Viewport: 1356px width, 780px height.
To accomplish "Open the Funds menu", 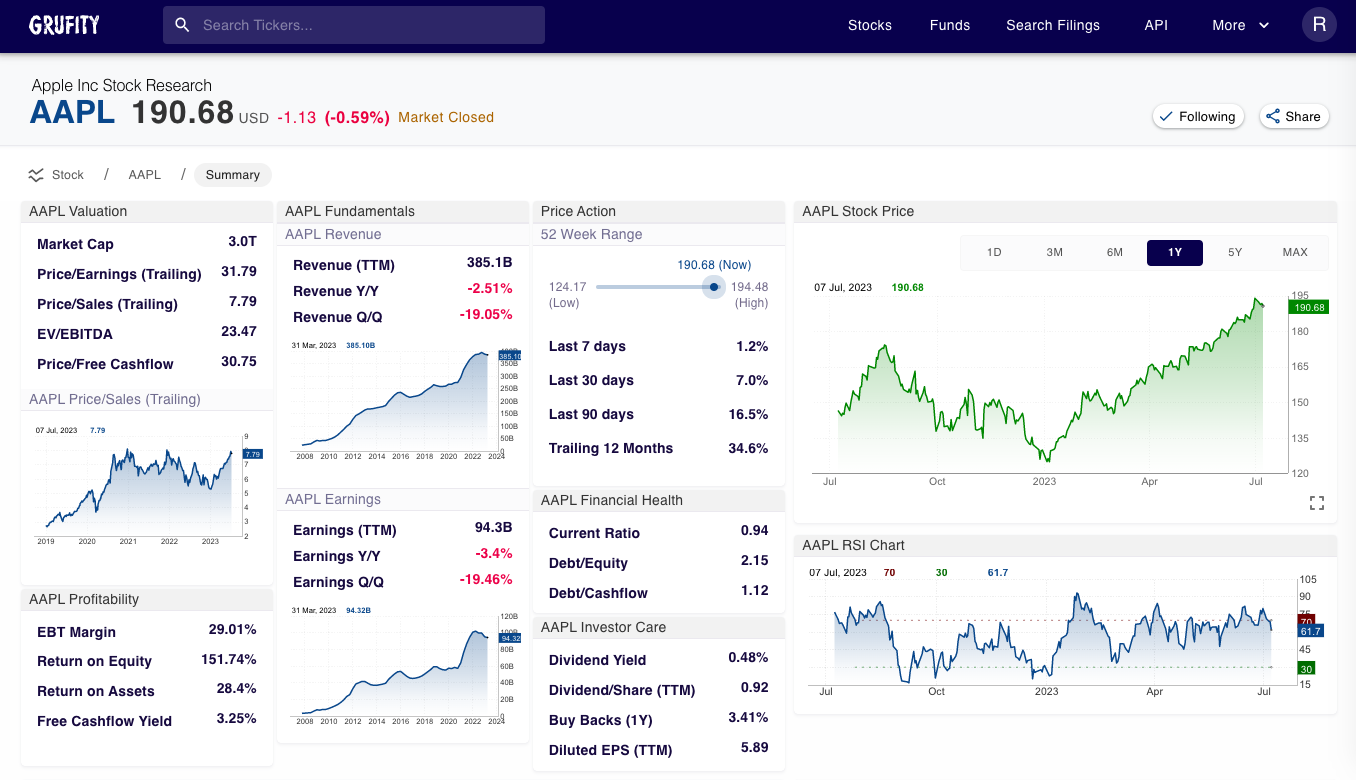I will [950, 25].
